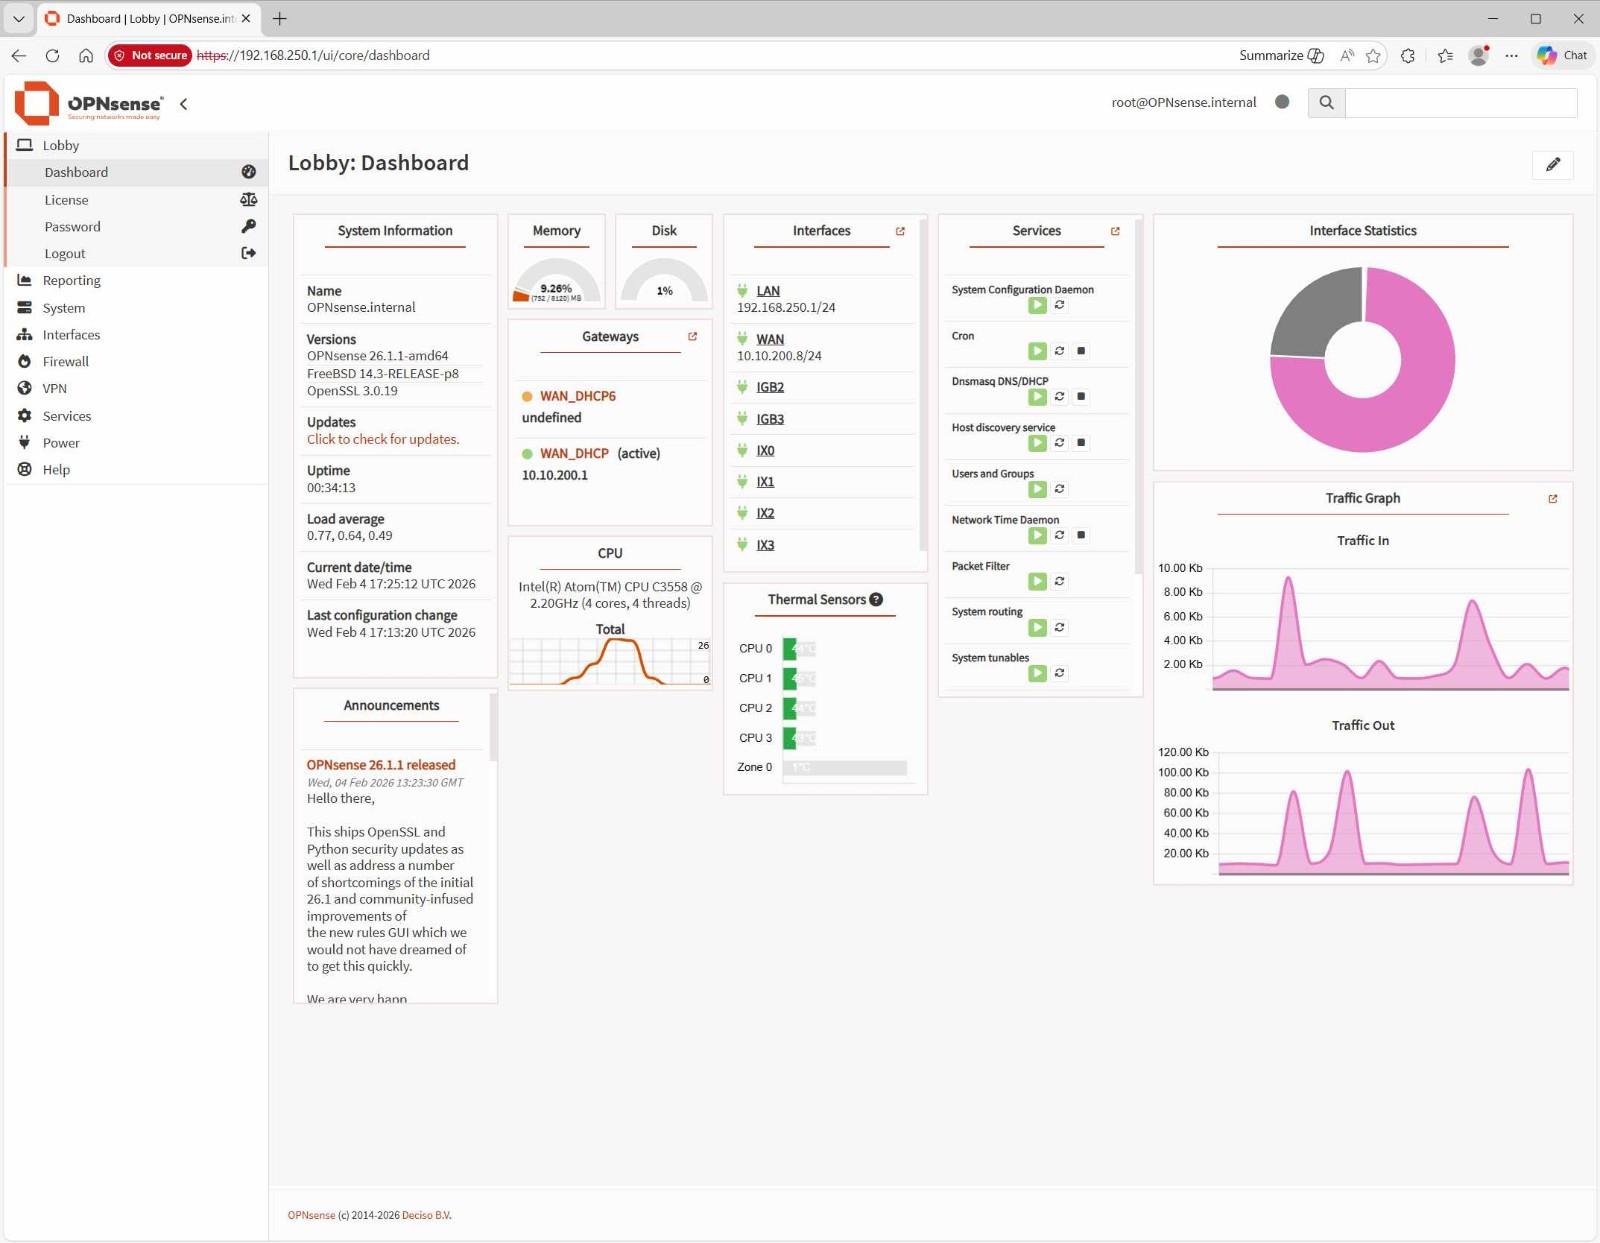1600x1243 pixels.
Task: Stop the Network Time Daemon service
Action: [1081, 536]
